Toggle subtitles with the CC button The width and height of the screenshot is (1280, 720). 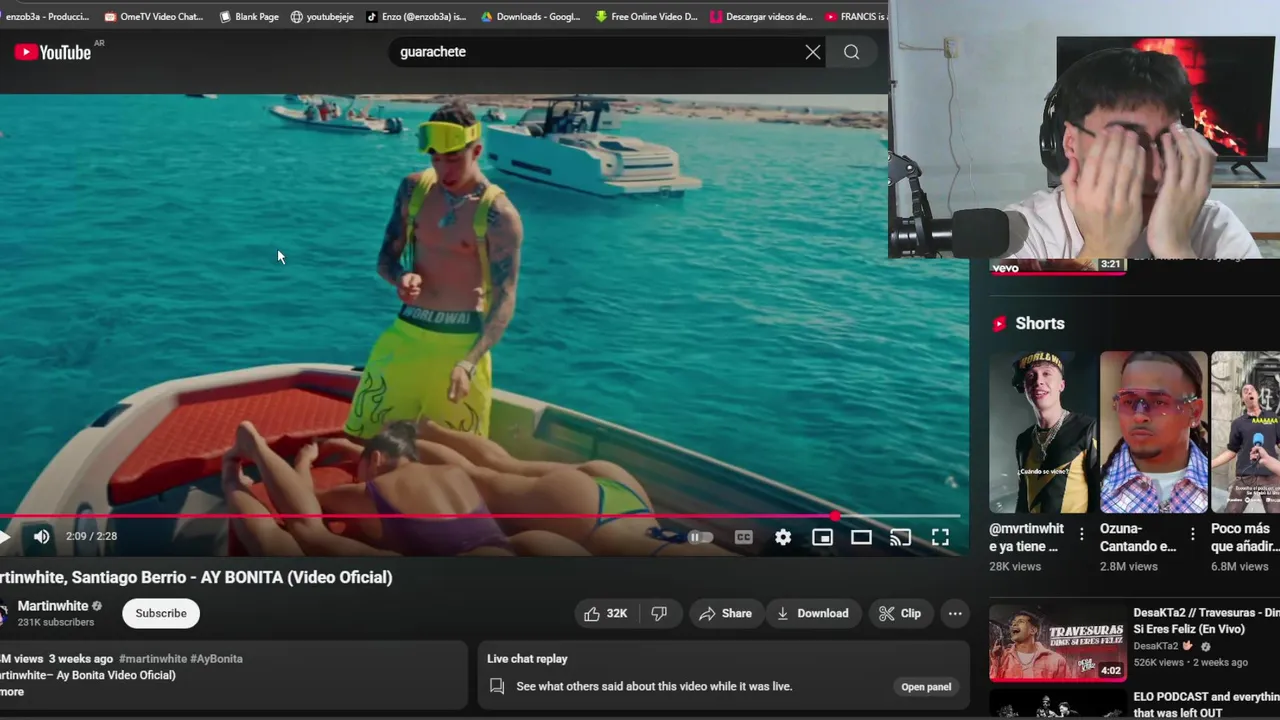click(743, 537)
